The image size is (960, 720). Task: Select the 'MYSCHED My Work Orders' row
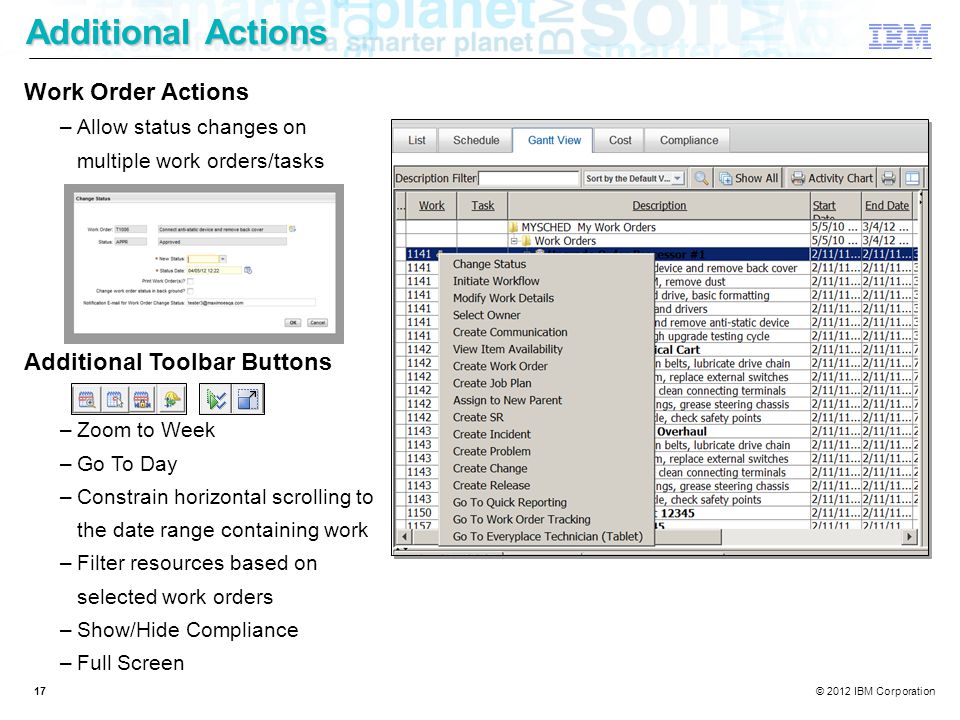(x=659, y=227)
